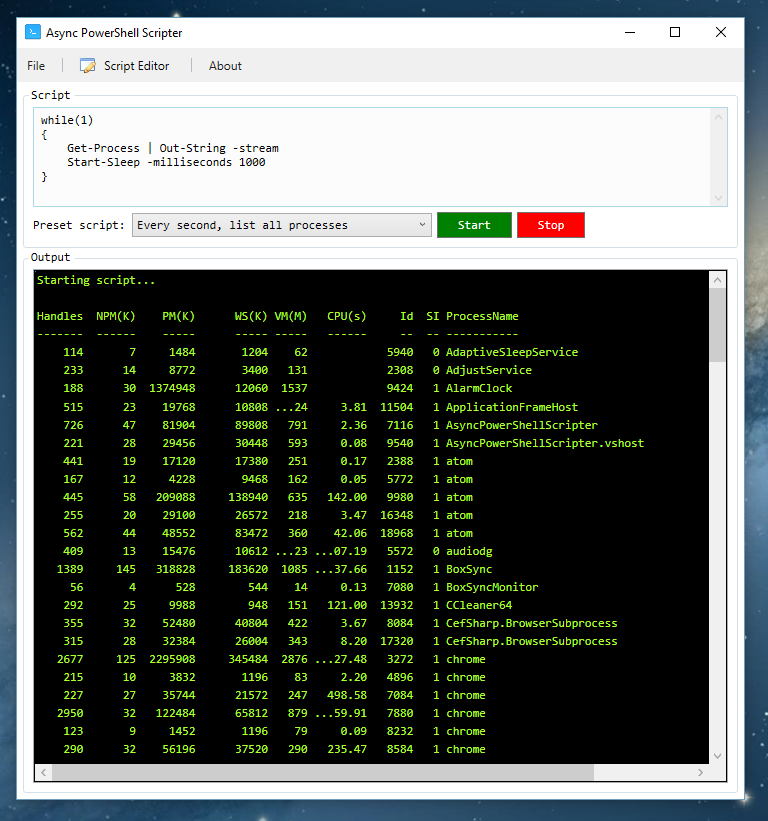Click the AdjustService process name

[x=489, y=370]
